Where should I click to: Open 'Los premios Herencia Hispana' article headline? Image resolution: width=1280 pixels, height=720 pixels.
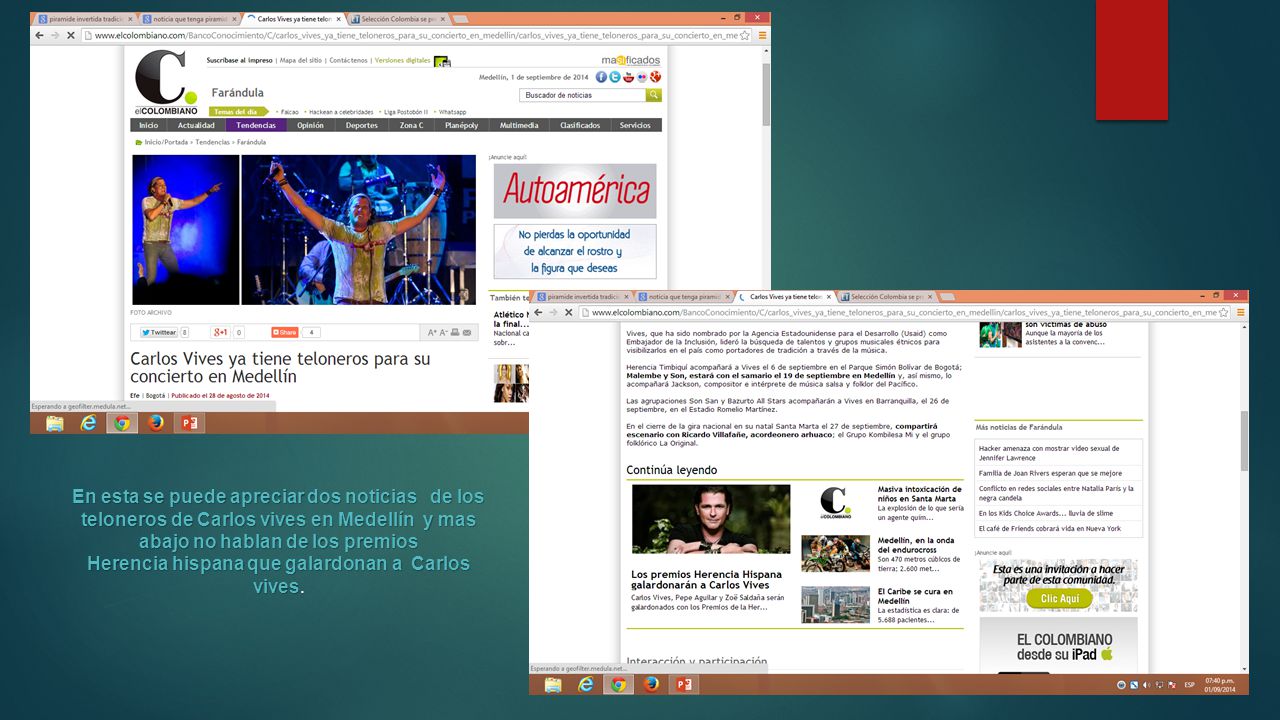pyautogui.click(x=707, y=579)
